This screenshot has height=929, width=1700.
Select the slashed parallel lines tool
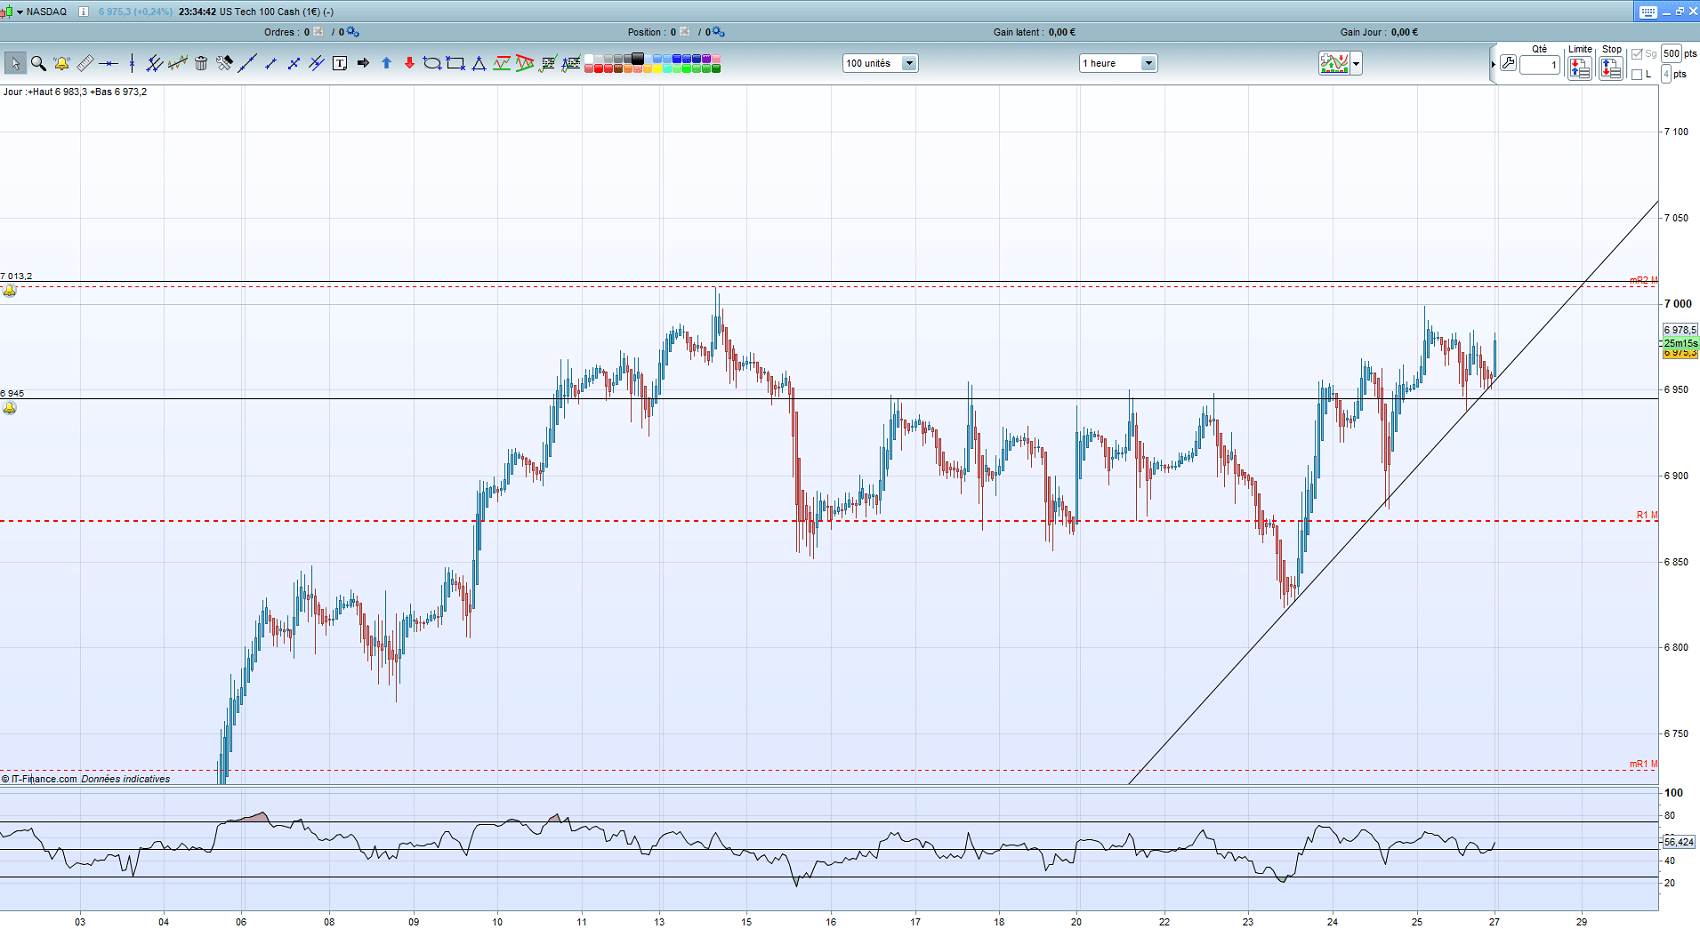[x=316, y=63]
